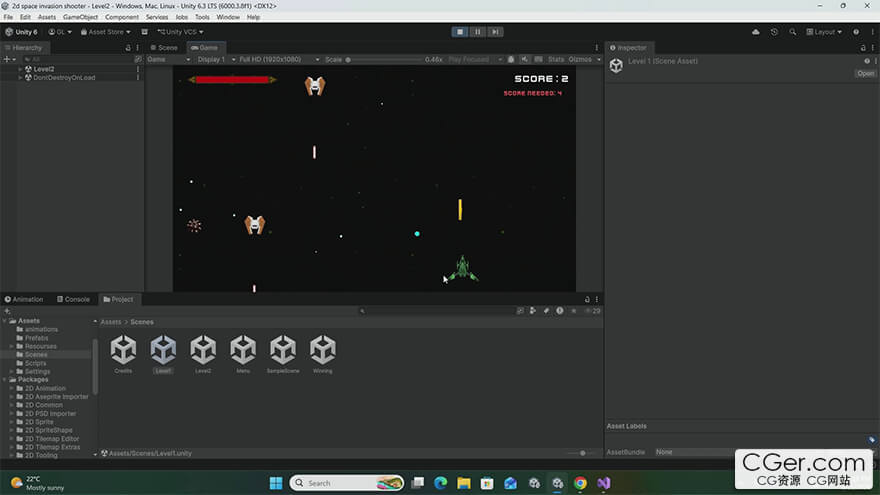Screen dimensions: 880x495
Task: Click the Assets breadcrumb link
Action: (111, 322)
